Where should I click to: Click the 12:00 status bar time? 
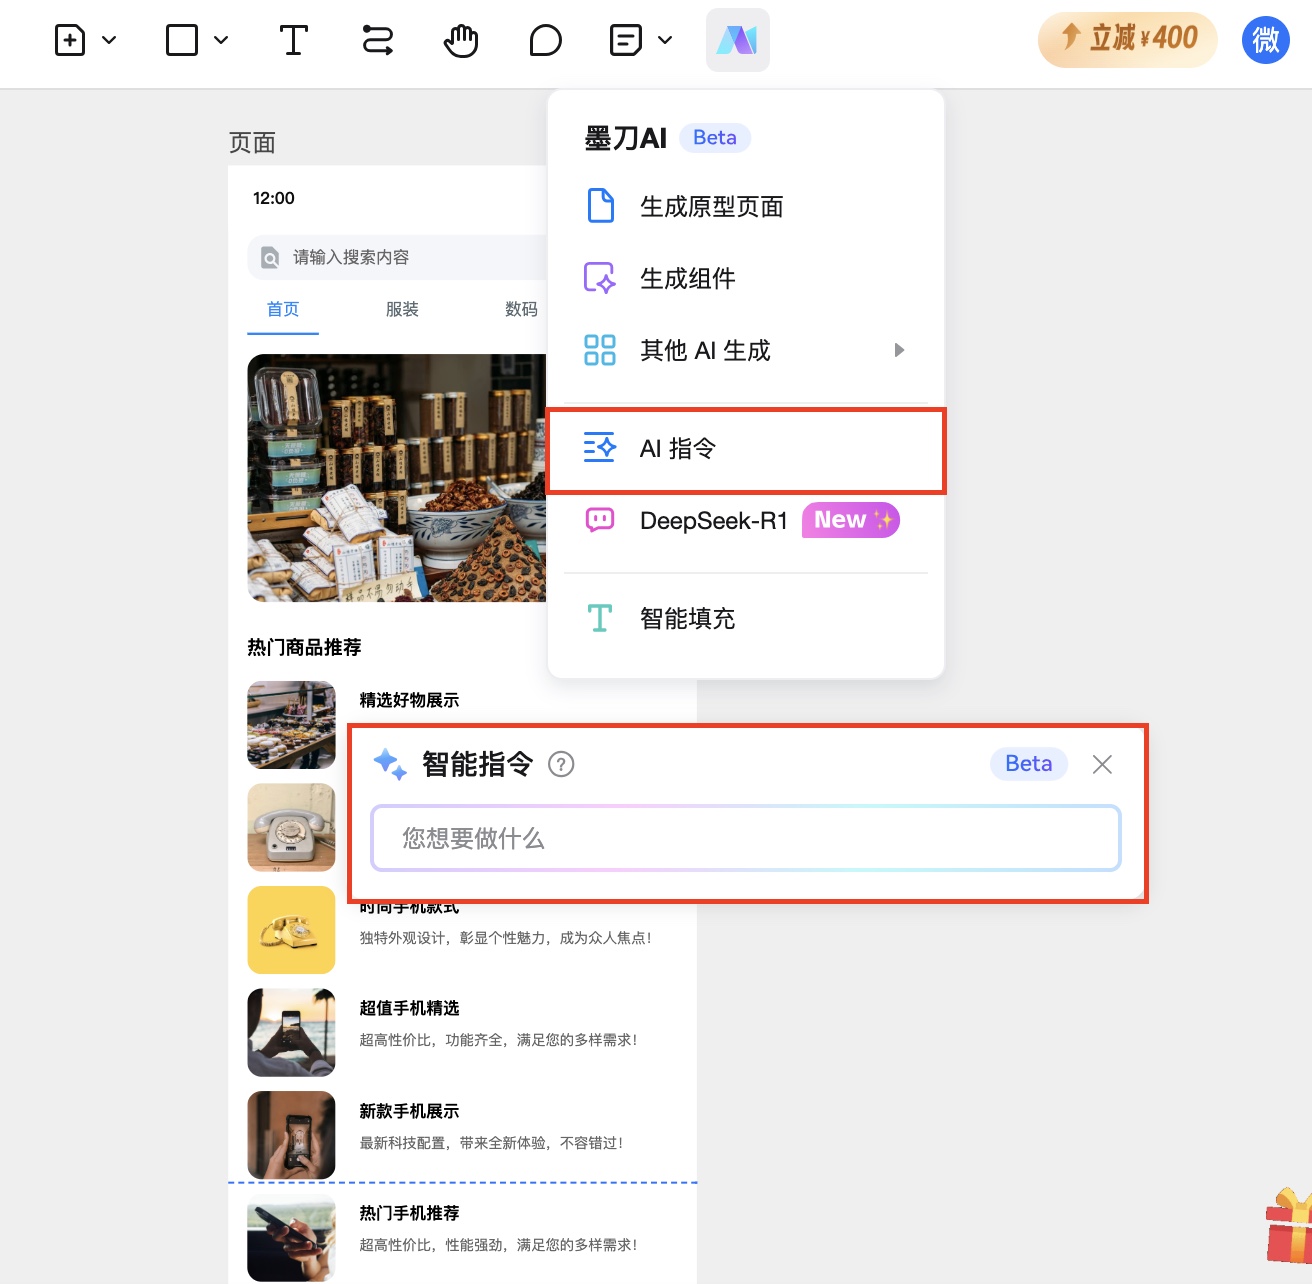click(274, 198)
